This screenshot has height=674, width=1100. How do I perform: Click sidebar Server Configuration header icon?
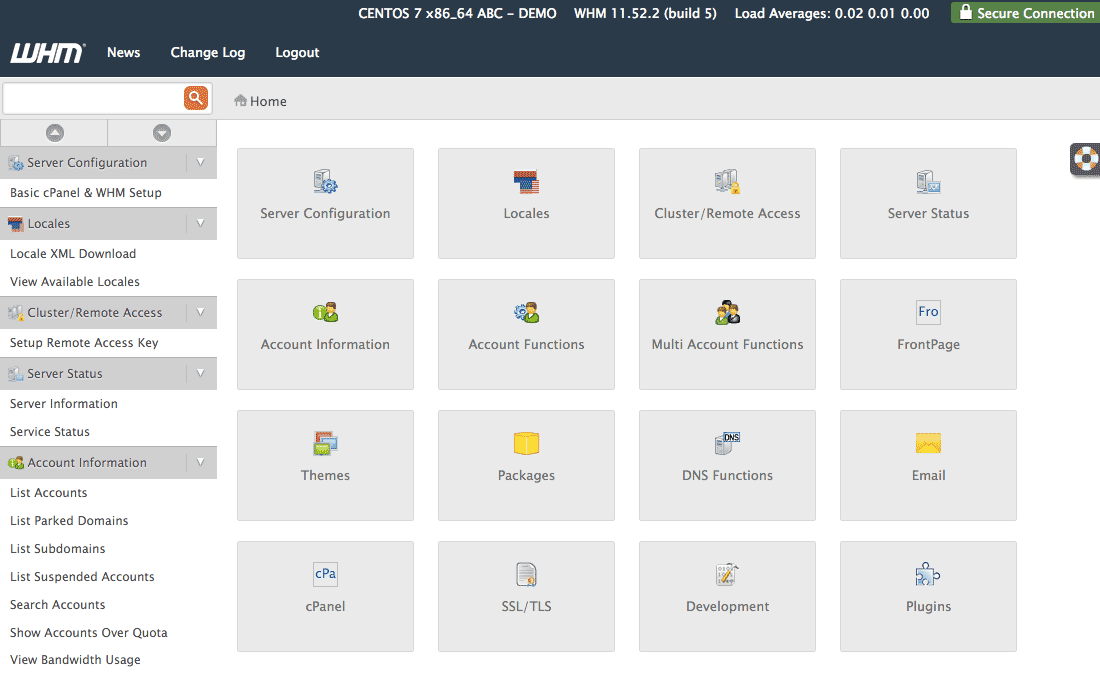click(15, 163)
